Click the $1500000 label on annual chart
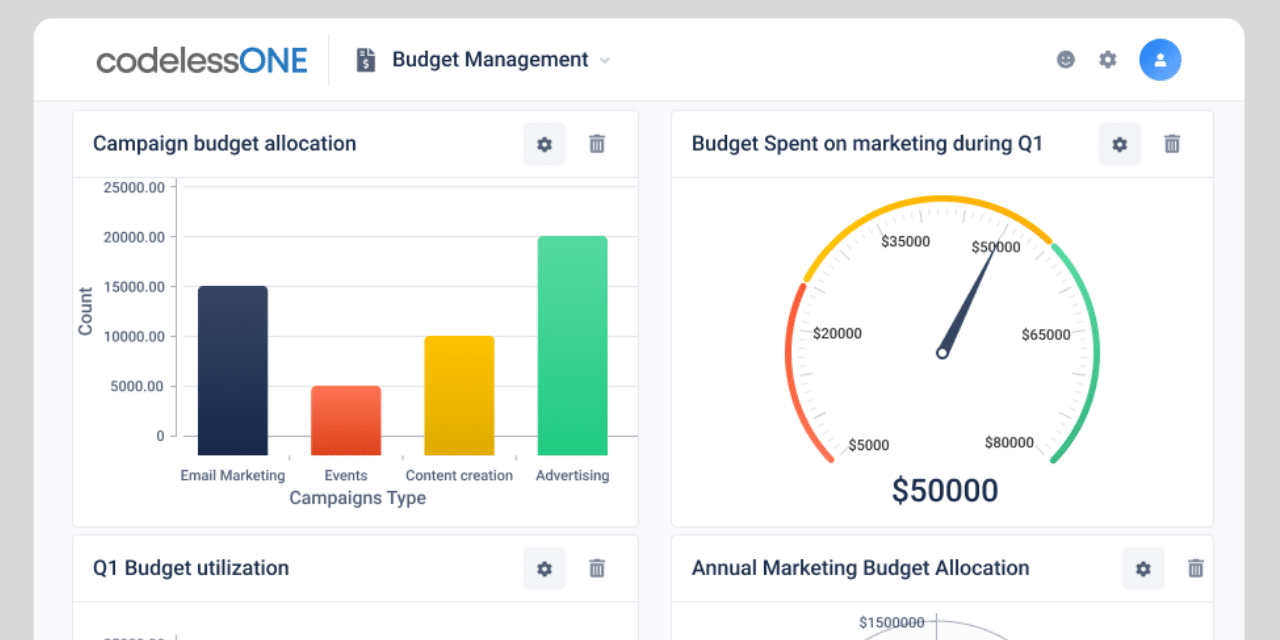 [892, 622]
